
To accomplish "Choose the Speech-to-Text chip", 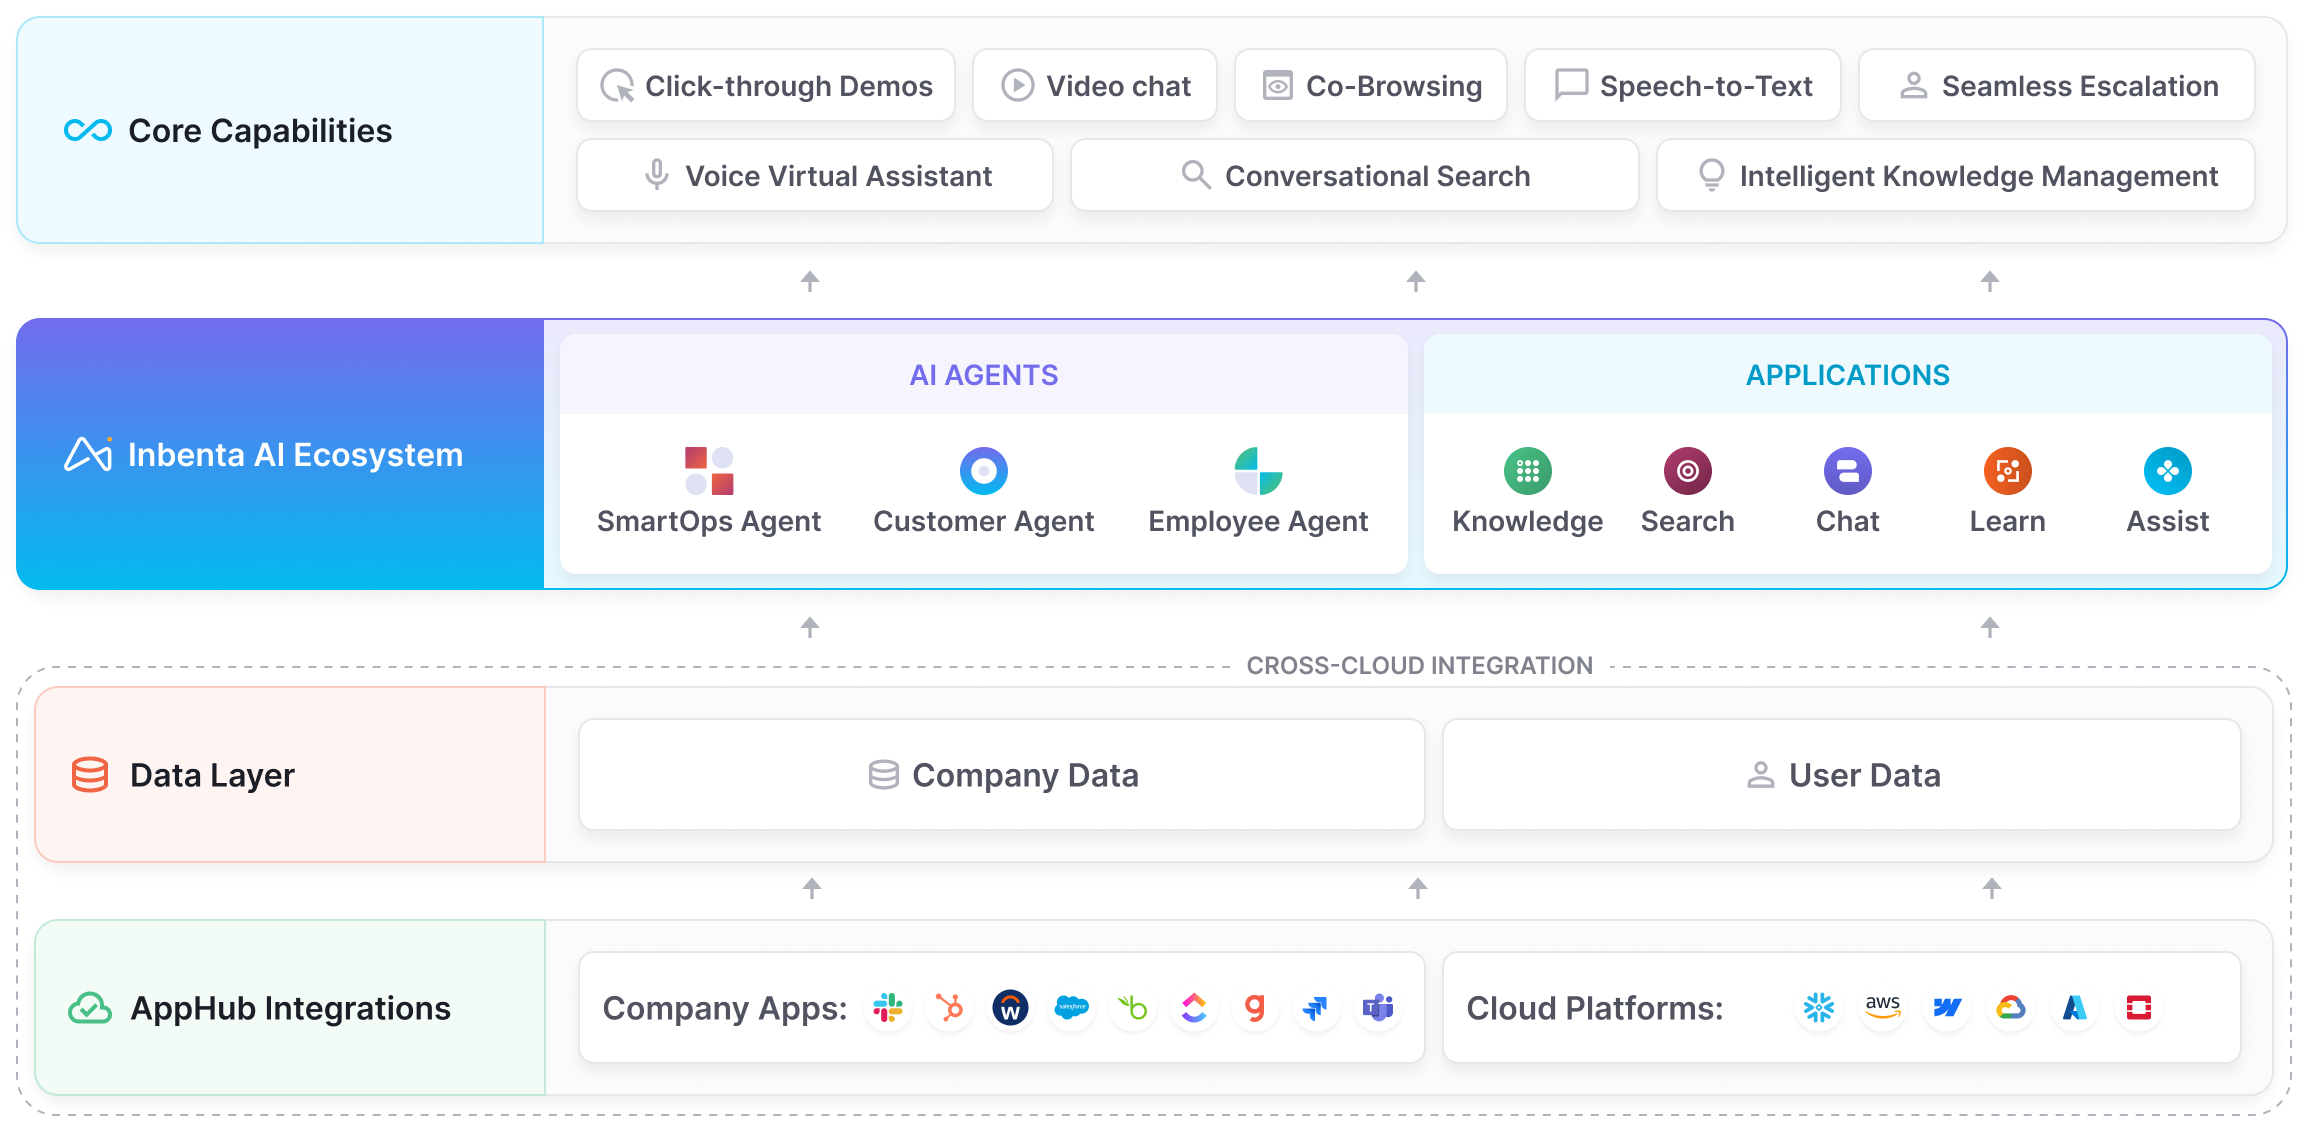I will [1683, 85].
